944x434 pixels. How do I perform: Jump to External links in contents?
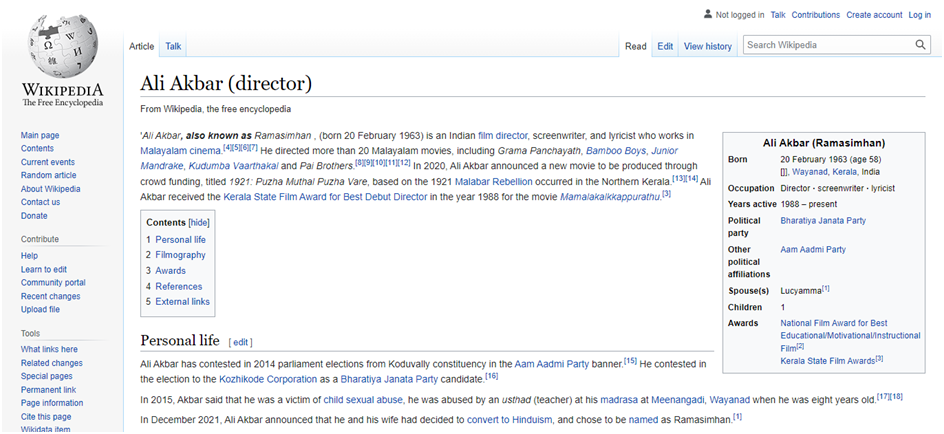click(182, 302)
